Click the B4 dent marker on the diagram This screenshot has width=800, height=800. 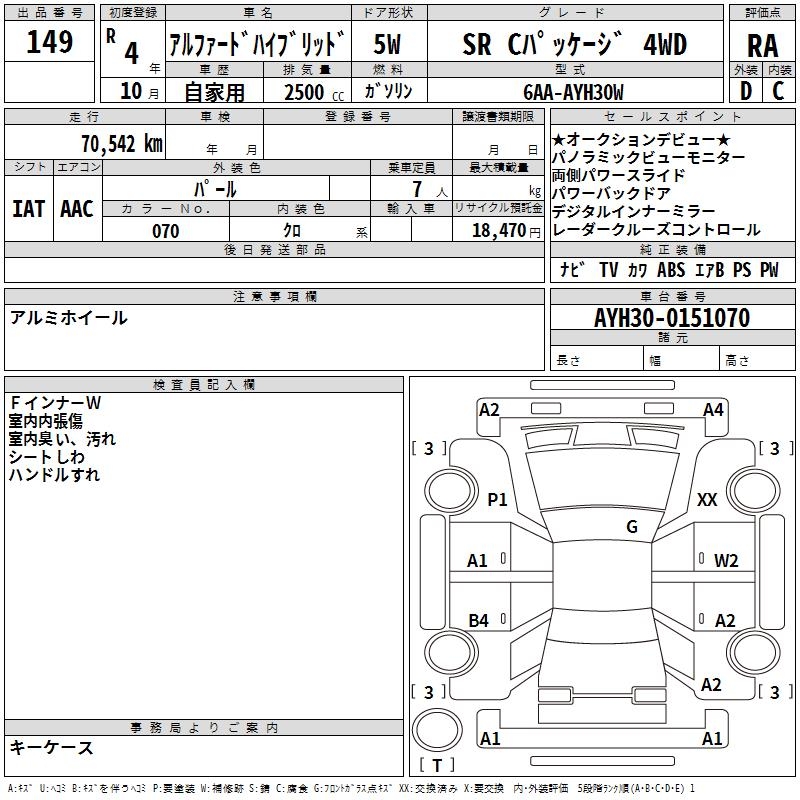click(x=479, y=621)
